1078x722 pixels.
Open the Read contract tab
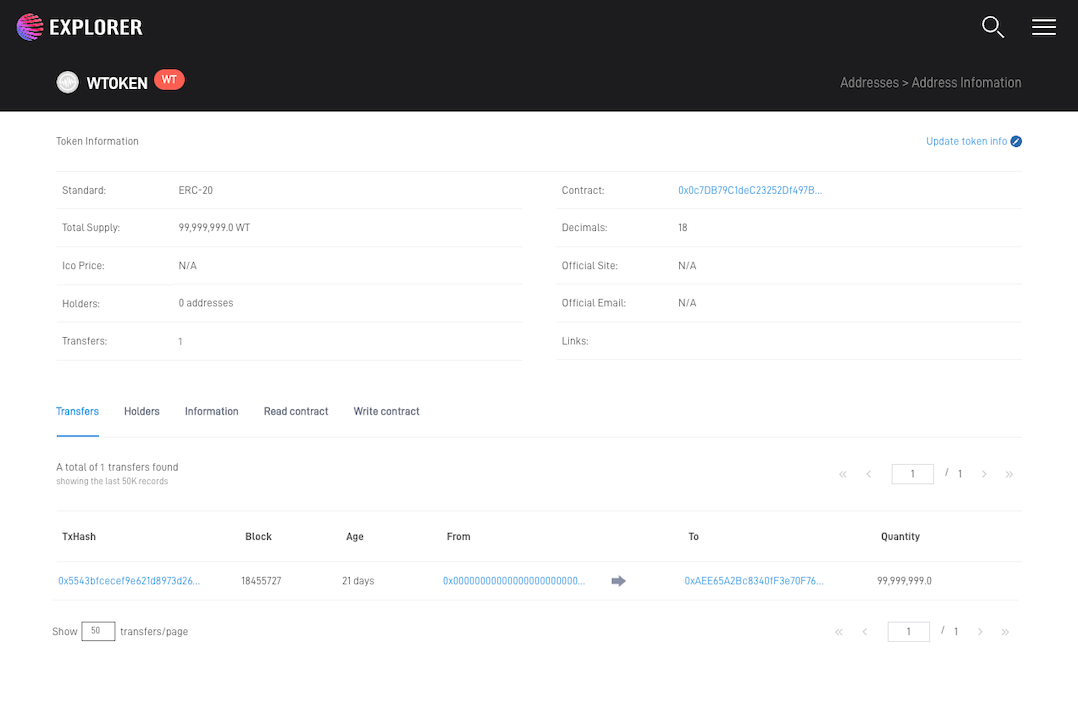(296, 412)
